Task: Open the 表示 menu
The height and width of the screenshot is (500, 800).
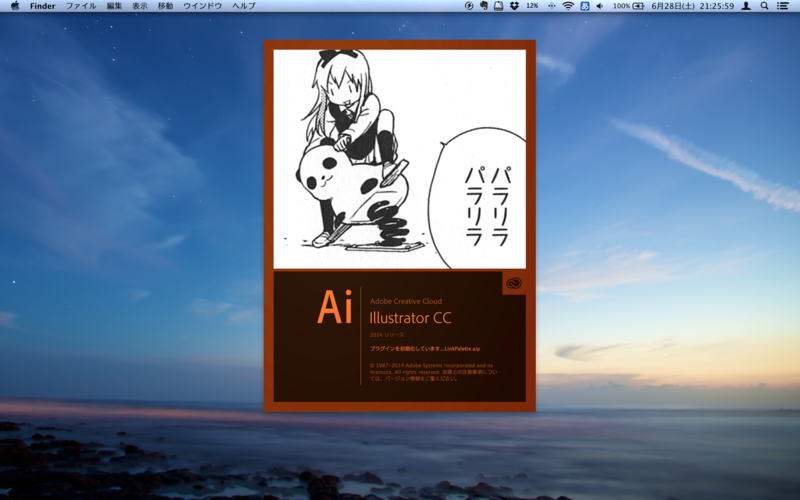Action: tap(140, 6)
